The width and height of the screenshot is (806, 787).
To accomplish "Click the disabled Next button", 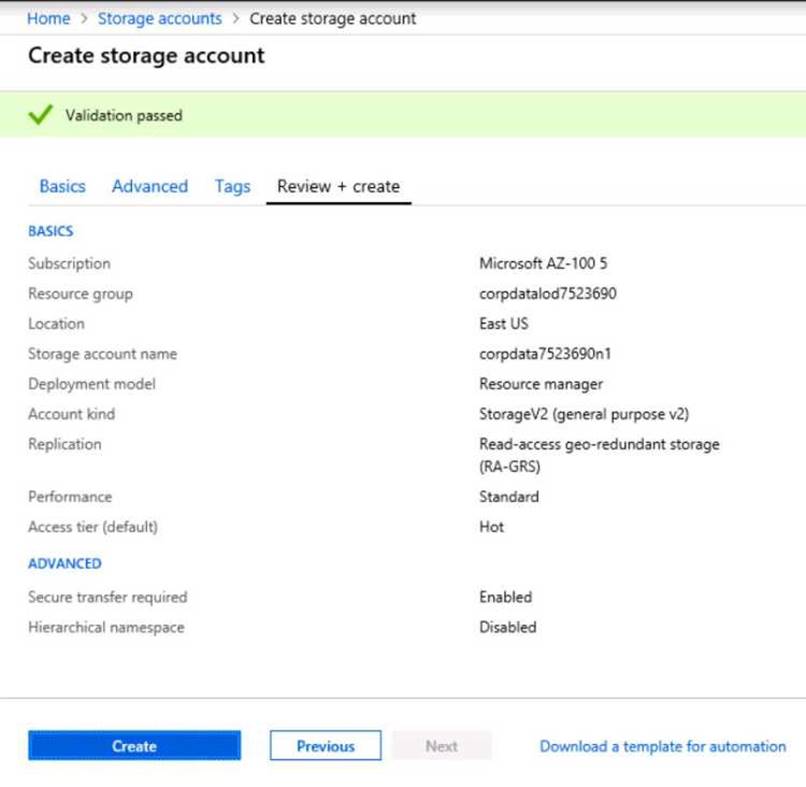I will [x=442, y=745].
